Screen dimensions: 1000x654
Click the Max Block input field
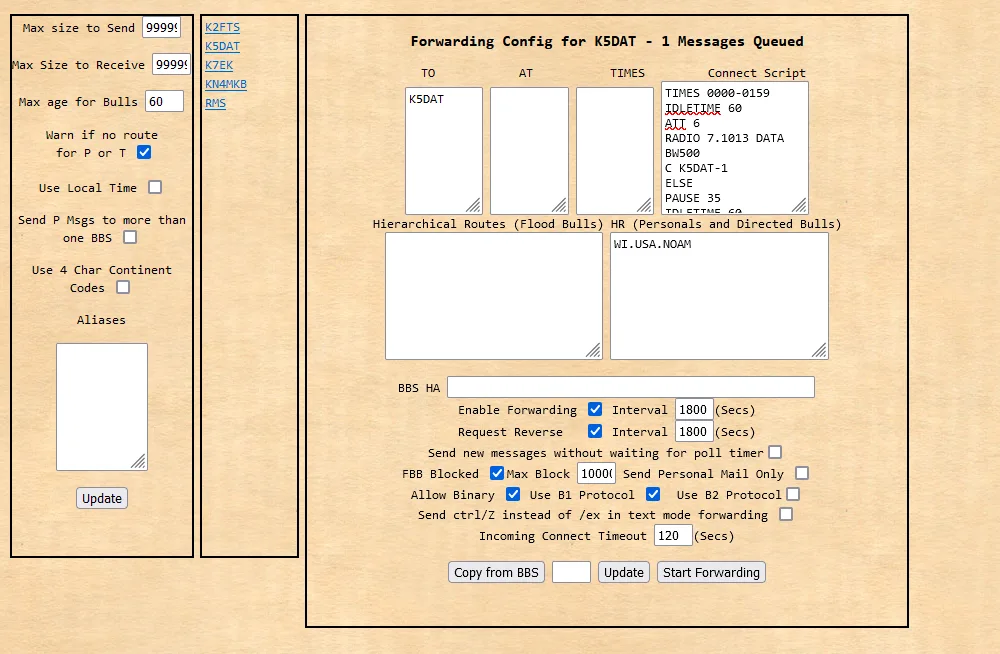pyautogui.click(x=596, y=473)
